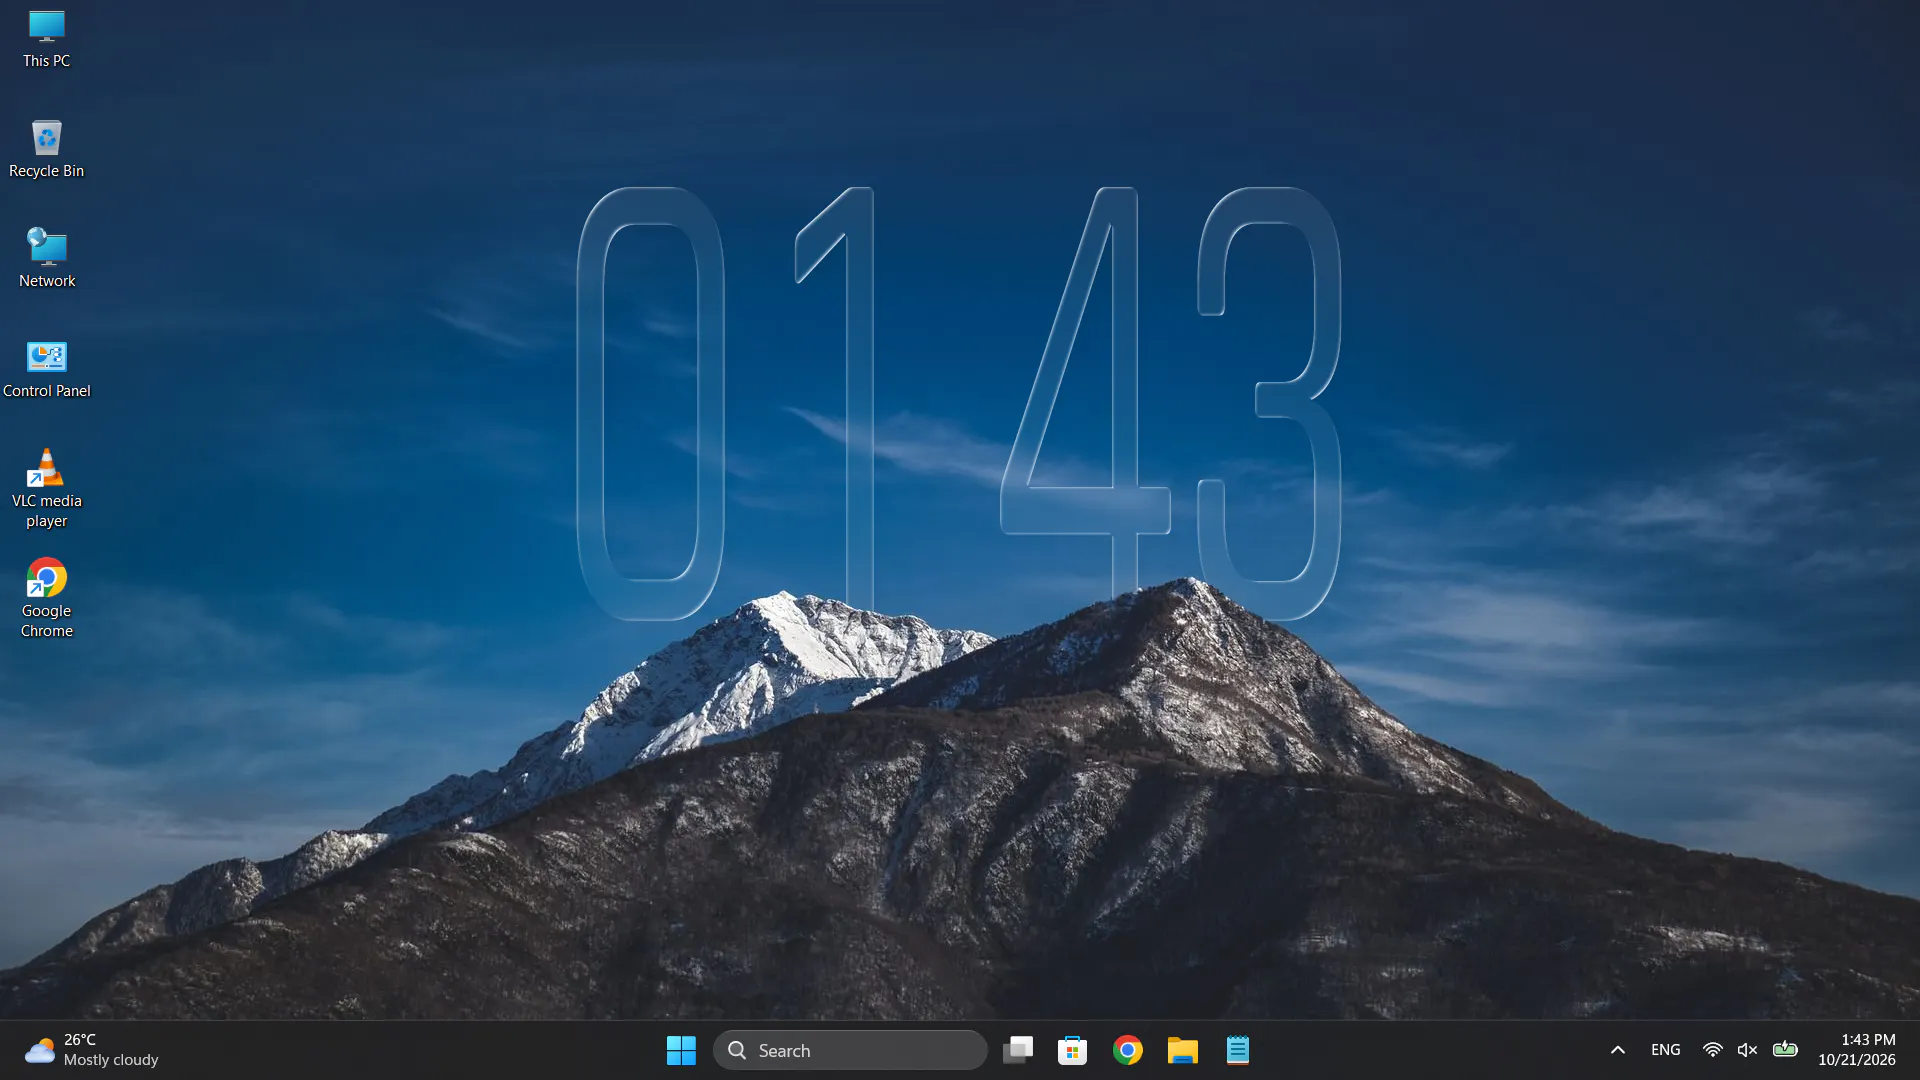Screen dimensions: 1920x1080
Task: Launch Microsoft Store from the taskbar
Action: pos(1073,1050)
